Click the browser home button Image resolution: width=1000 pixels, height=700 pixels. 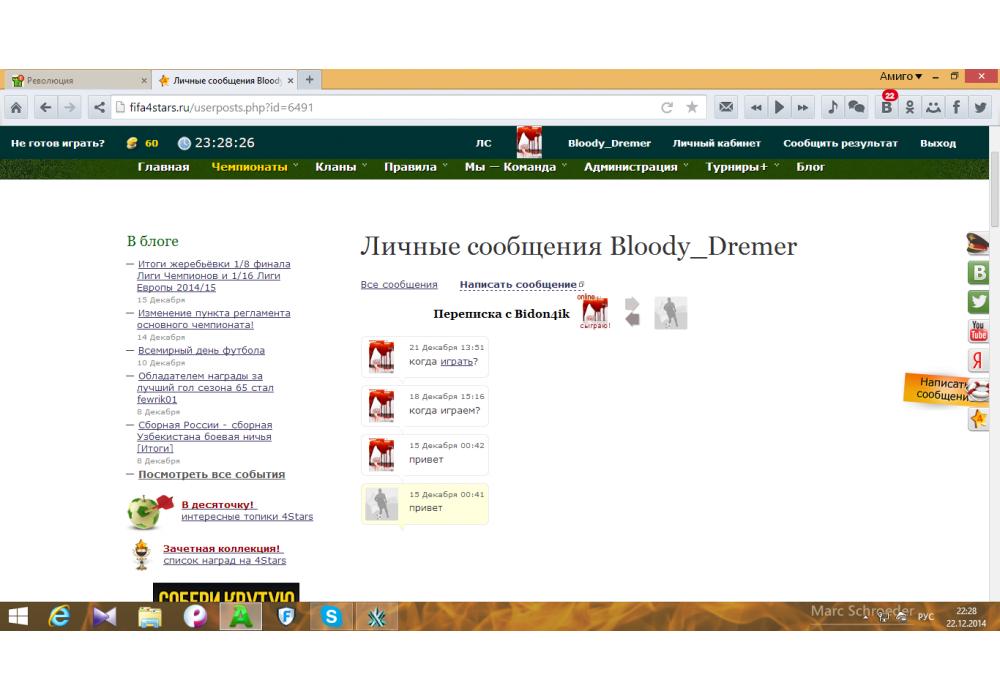point(17,107)
